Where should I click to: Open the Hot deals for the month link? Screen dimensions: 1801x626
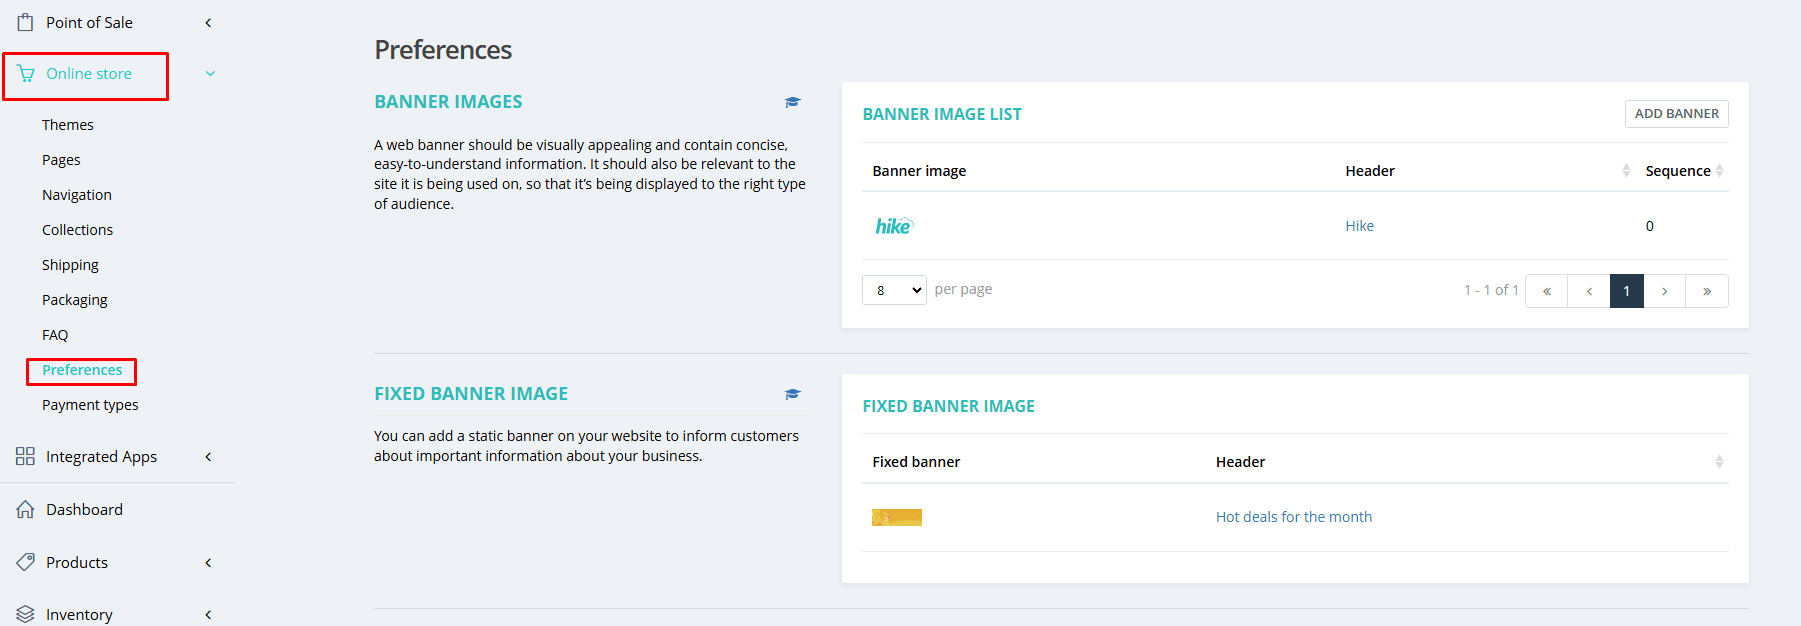point(1293,517)
